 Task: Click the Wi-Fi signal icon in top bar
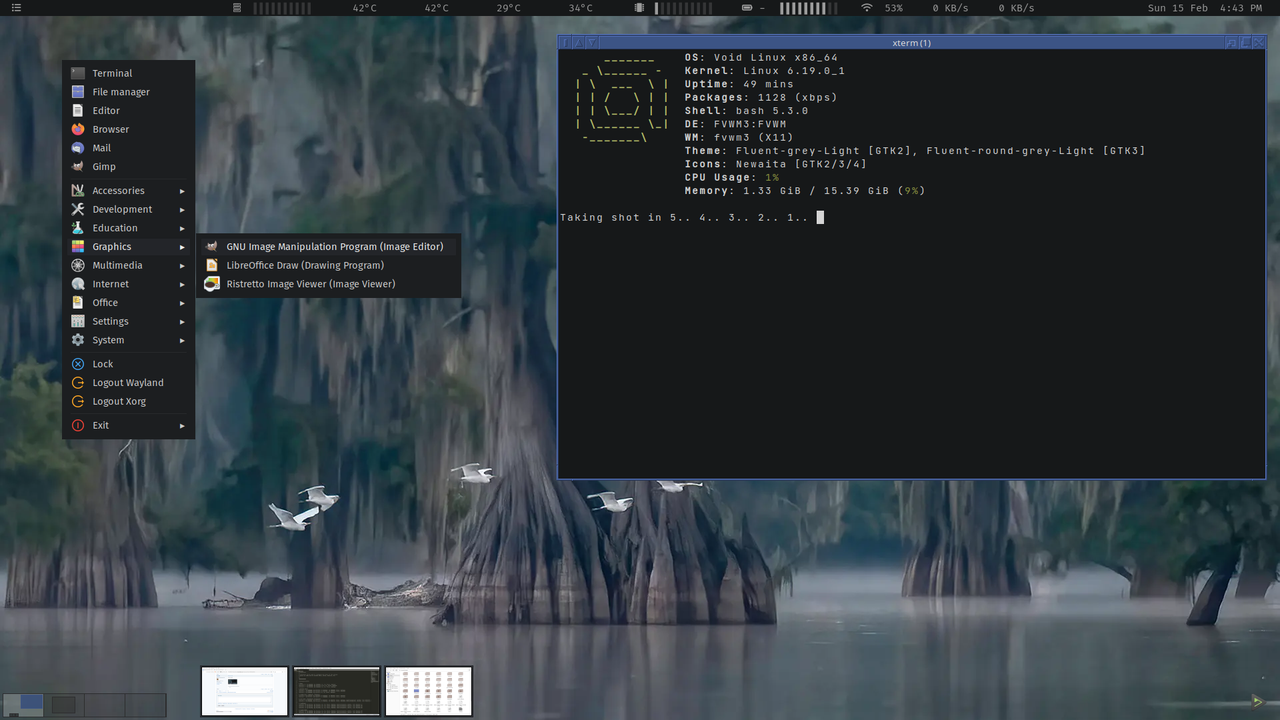coord(866,8)
